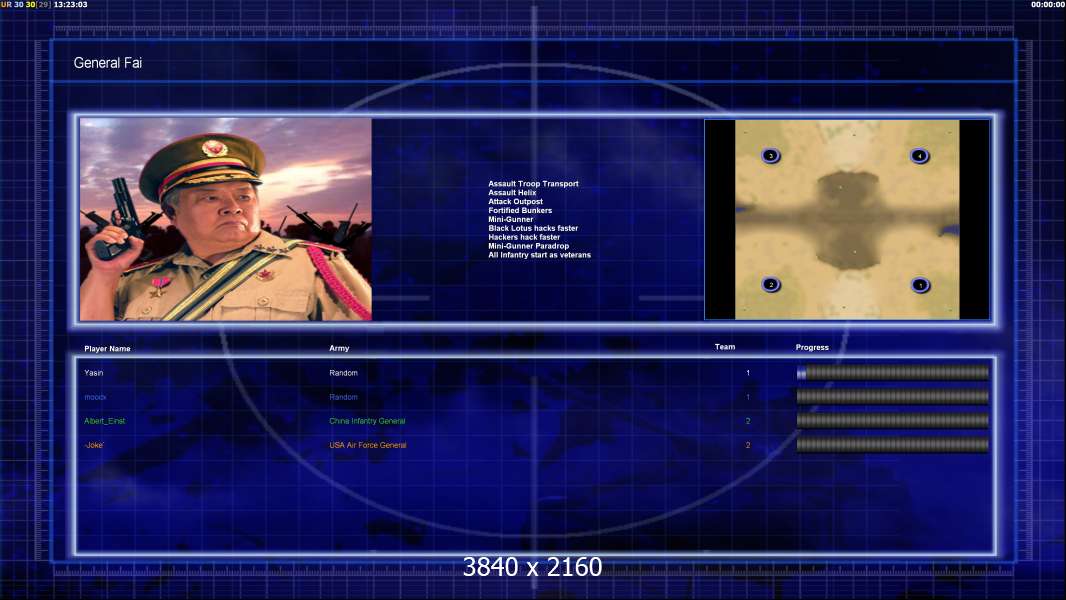Click start position marker 4 on the map
The width and height of the screenshot is (1066, 600).
click(x=919, y=156)
